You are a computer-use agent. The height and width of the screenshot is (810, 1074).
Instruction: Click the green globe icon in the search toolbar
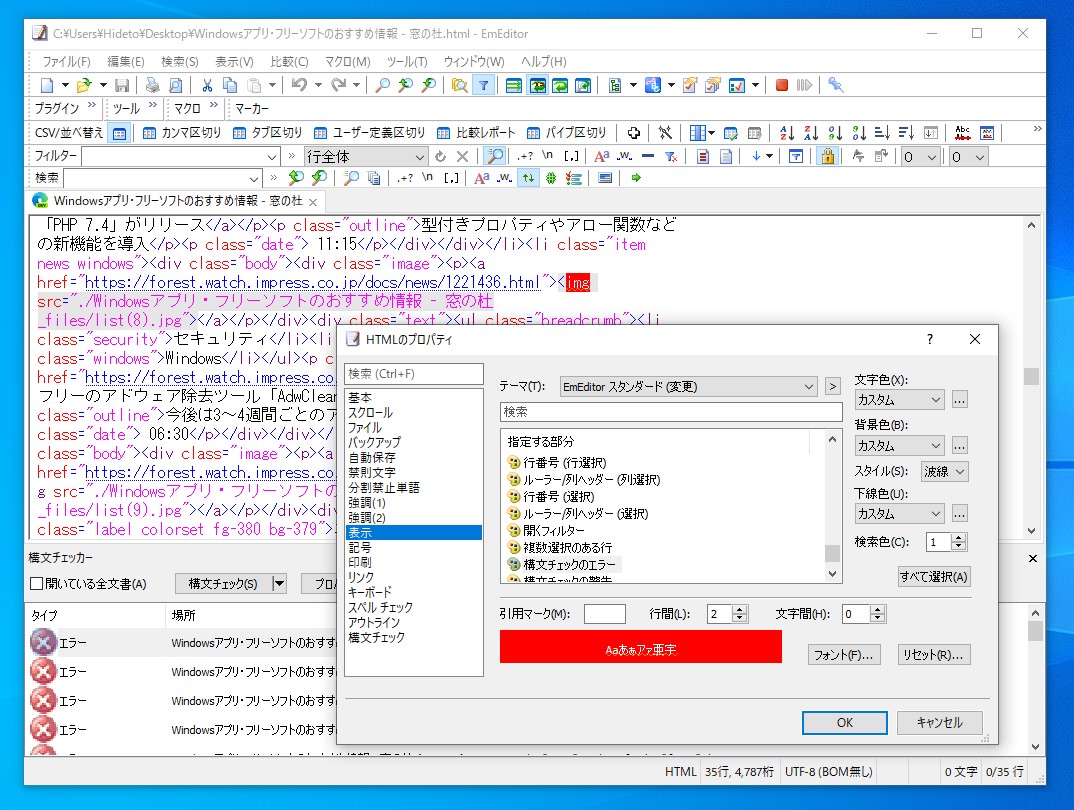pyautogui.click(x=551, y=178)
